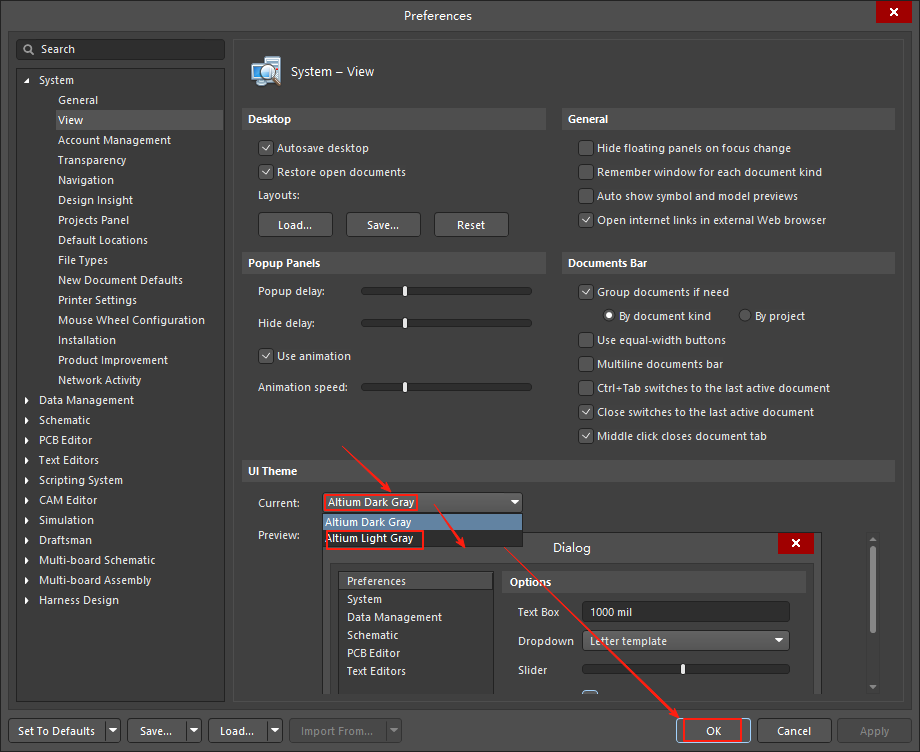
Task: Click Reset layouts button
Action: (x=471, y=225)
